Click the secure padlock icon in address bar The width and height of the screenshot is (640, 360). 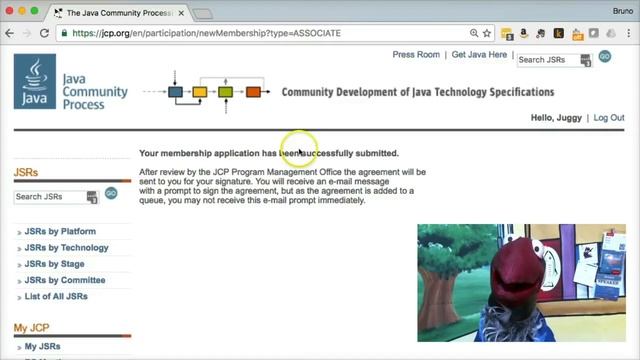click(x=64, y=33)
